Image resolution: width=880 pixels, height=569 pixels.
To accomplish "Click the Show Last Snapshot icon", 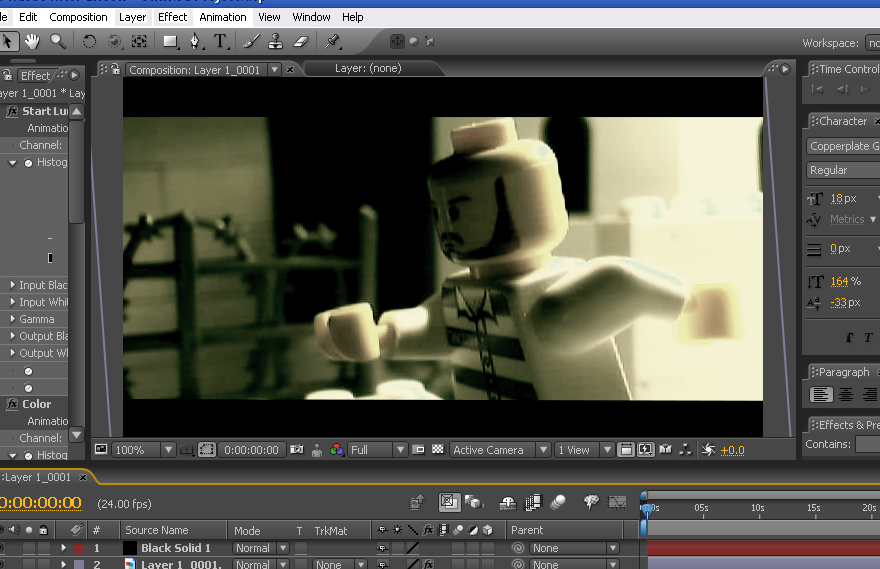I will [x=317, y=450].
